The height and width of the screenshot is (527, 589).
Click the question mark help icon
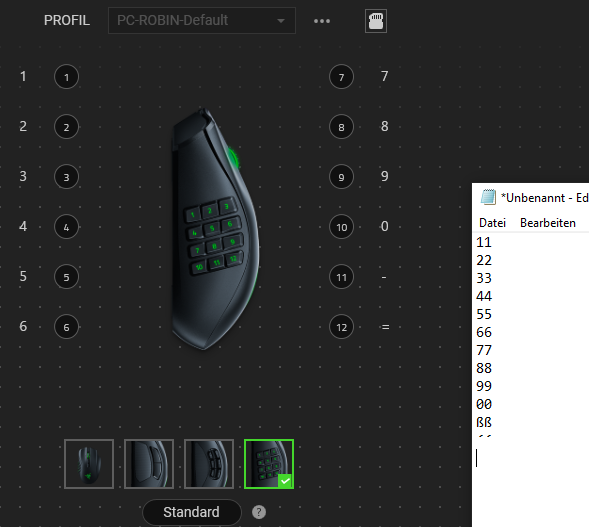(x=259, y=512)
